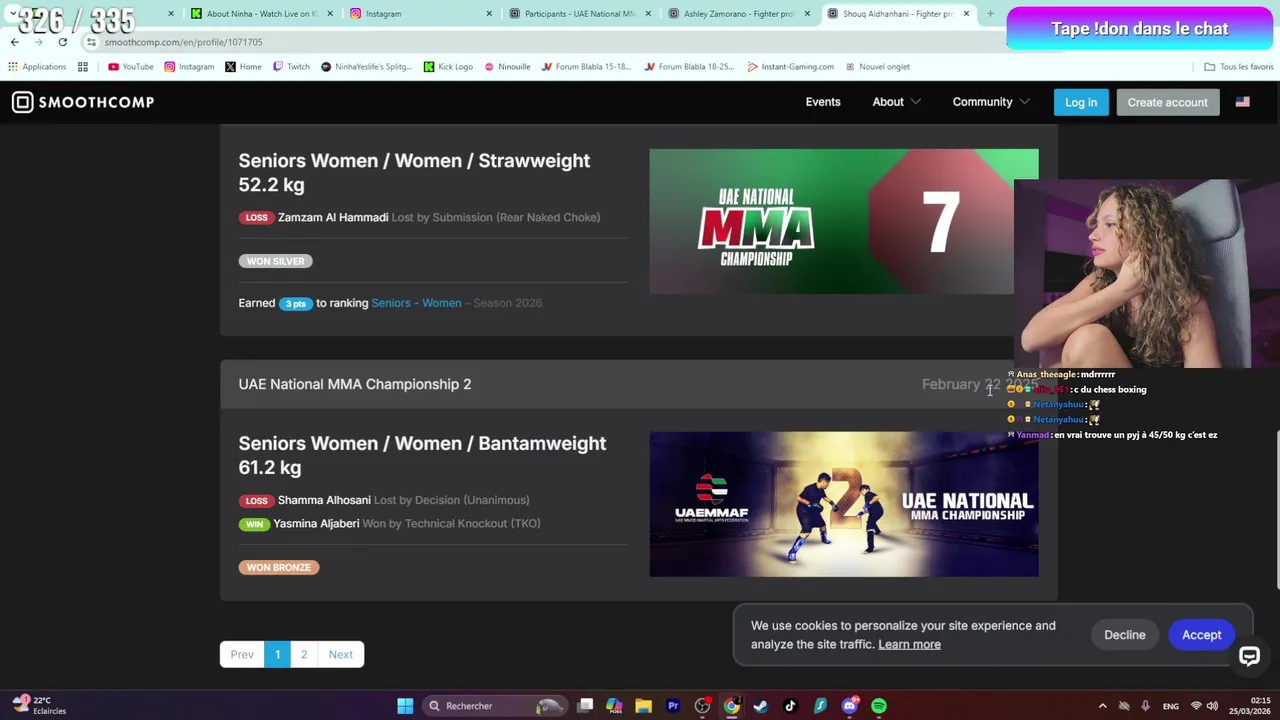Go back to the previous page
Image resolution: width=1280 pixels, height=720 pixels.
(x=14, y=42)
